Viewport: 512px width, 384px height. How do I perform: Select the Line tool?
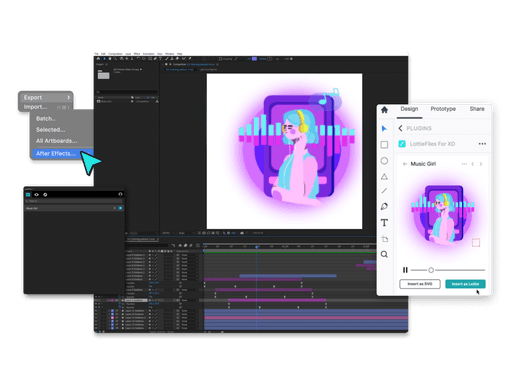point(384,191)
